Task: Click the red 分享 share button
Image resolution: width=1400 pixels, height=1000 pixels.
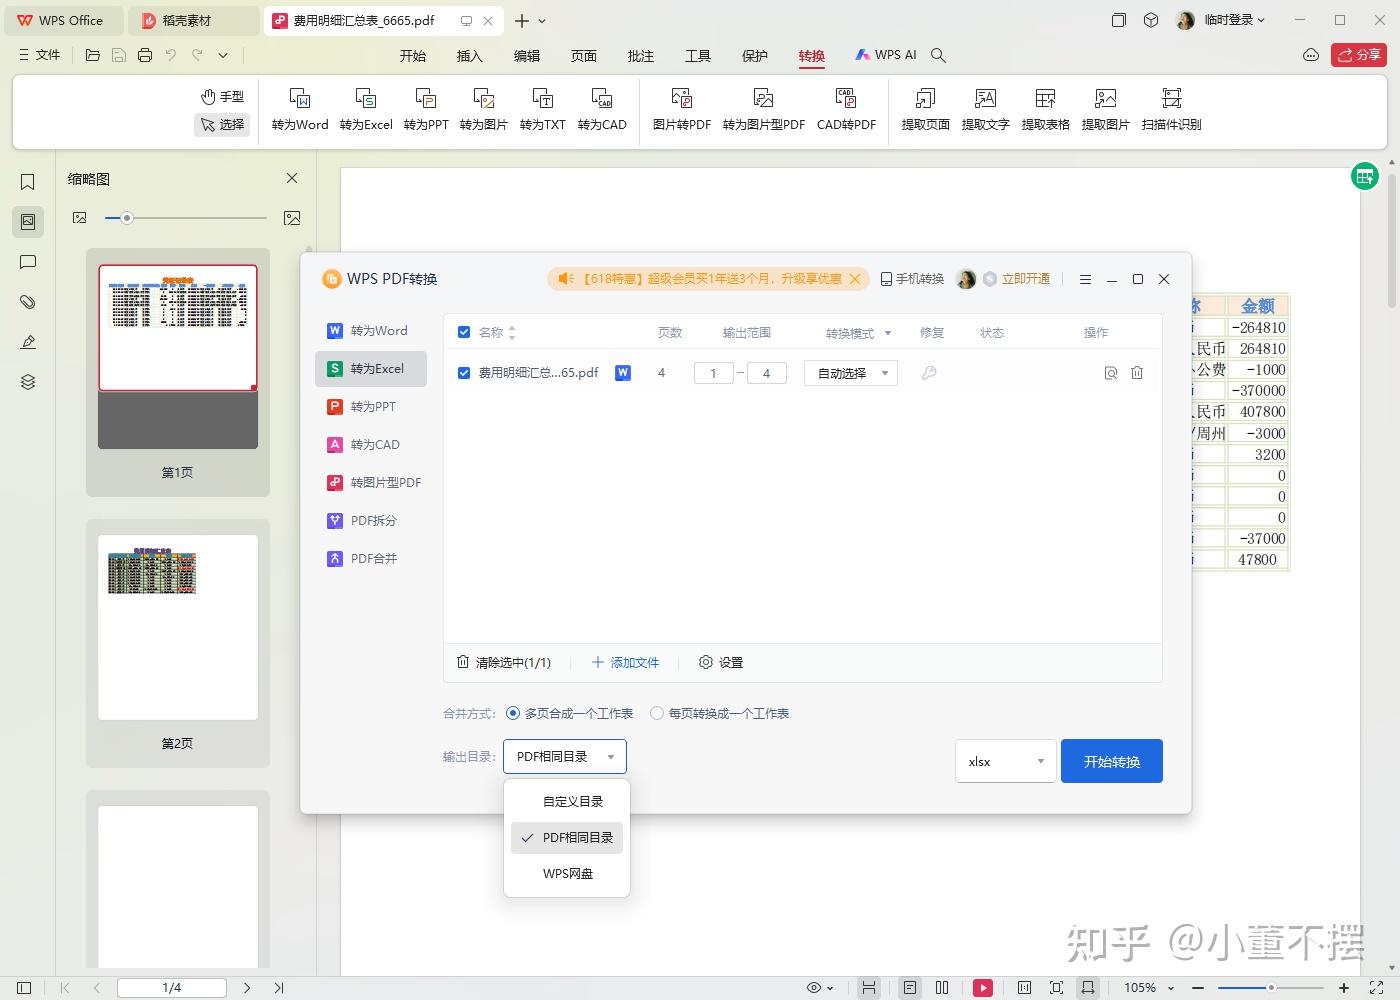Action: (x=1359, y=56)
